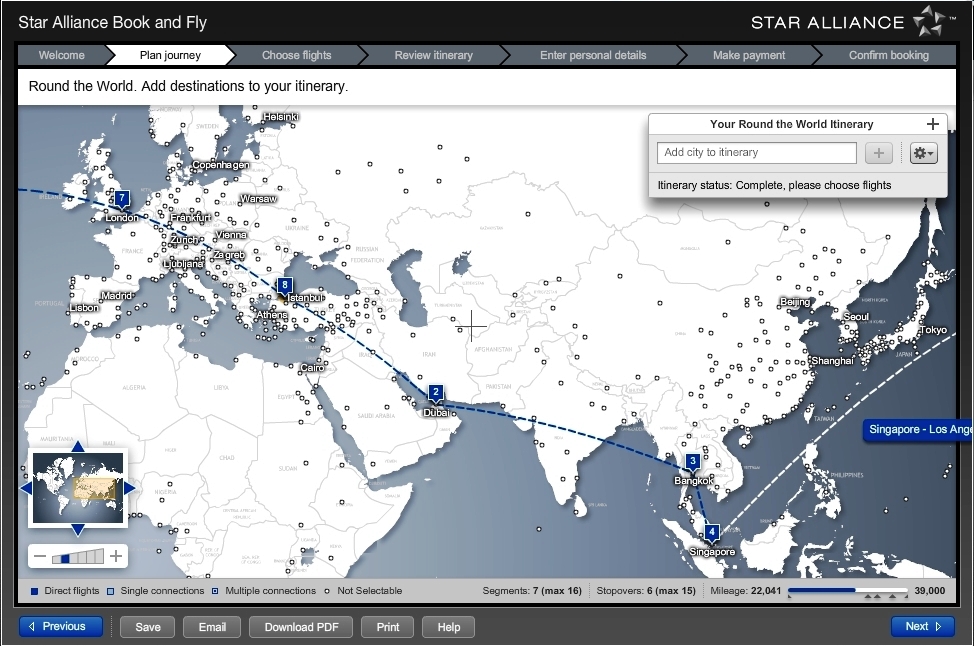
Task: Open the Make payment step
Action: (x=749, y=55)
